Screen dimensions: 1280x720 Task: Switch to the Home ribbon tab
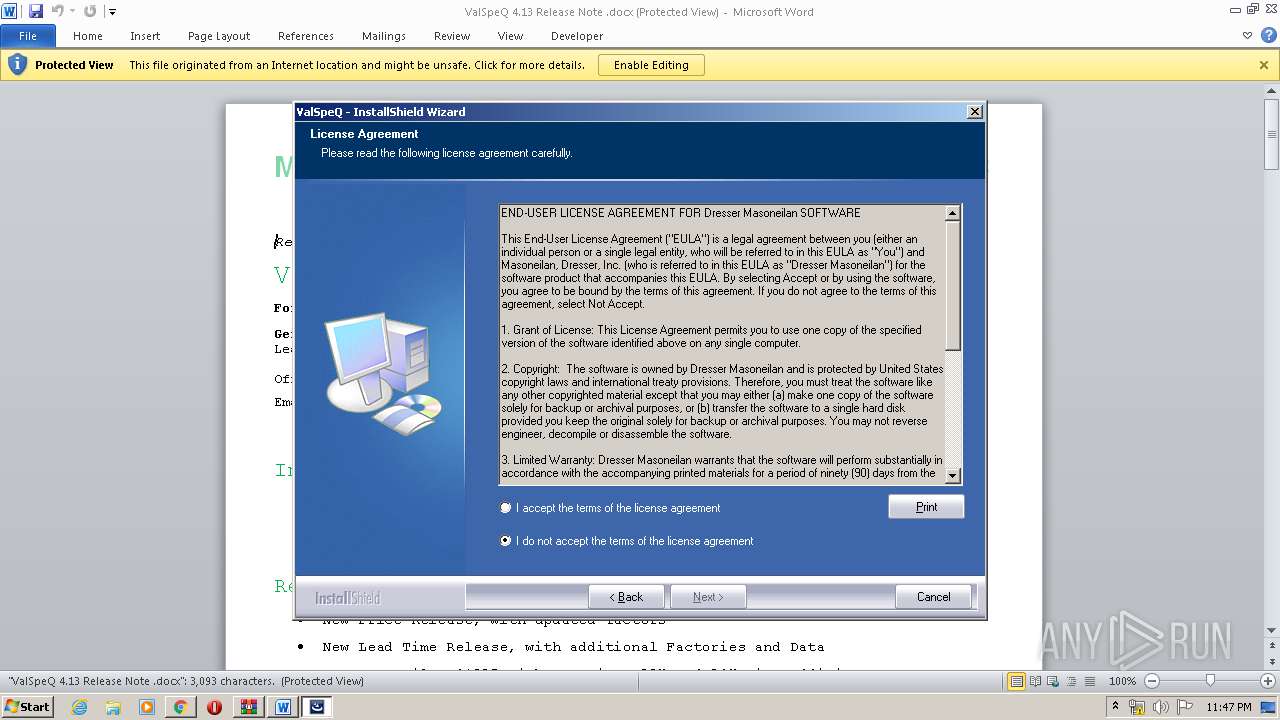pos(88,36)
